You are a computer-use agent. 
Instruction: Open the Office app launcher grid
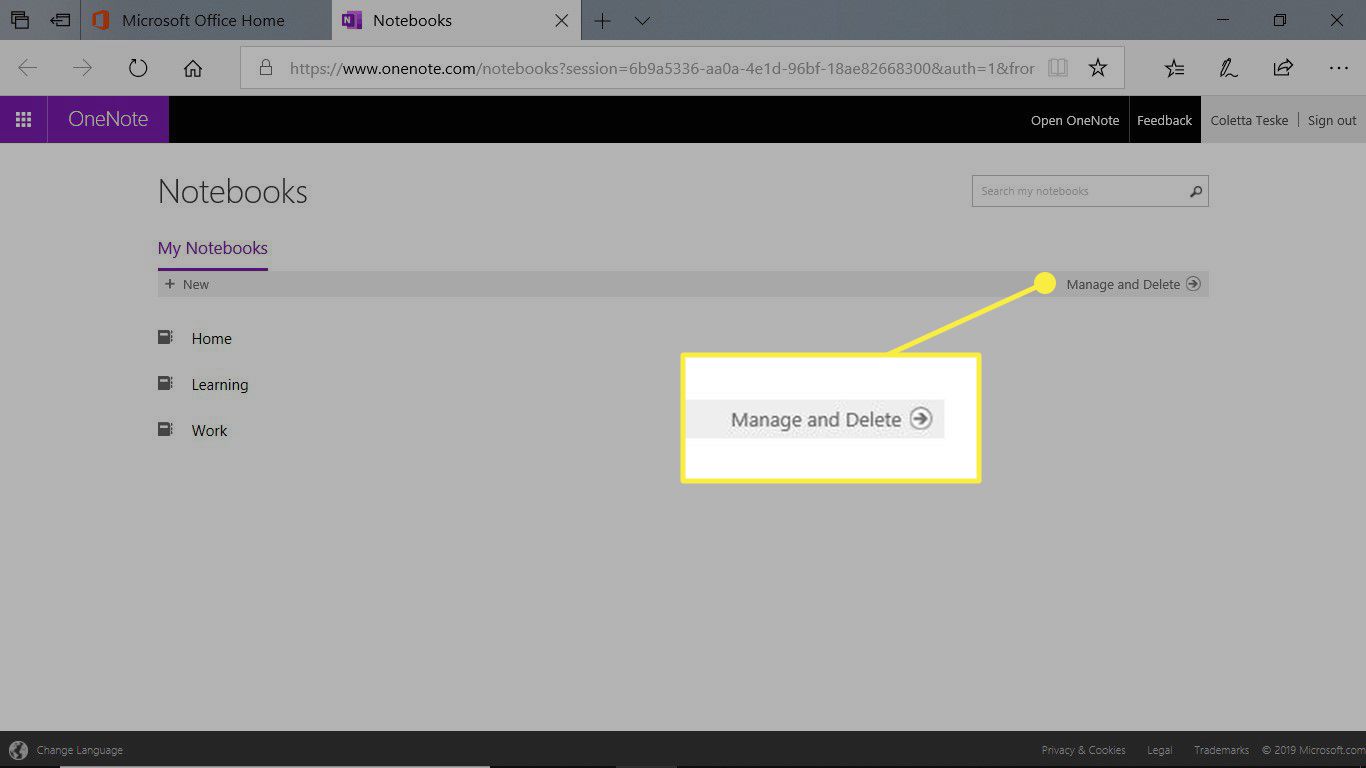click(23, 120)
